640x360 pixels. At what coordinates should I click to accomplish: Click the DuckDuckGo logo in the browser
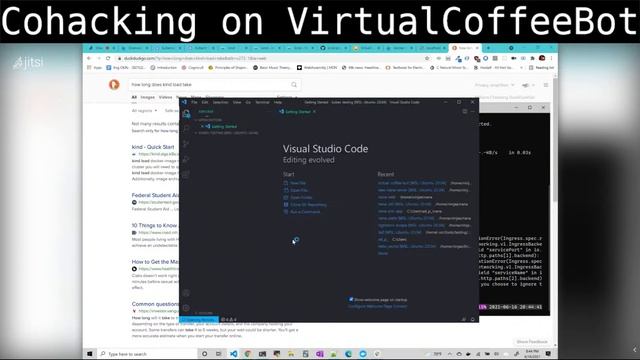click(x=114, y=84)
